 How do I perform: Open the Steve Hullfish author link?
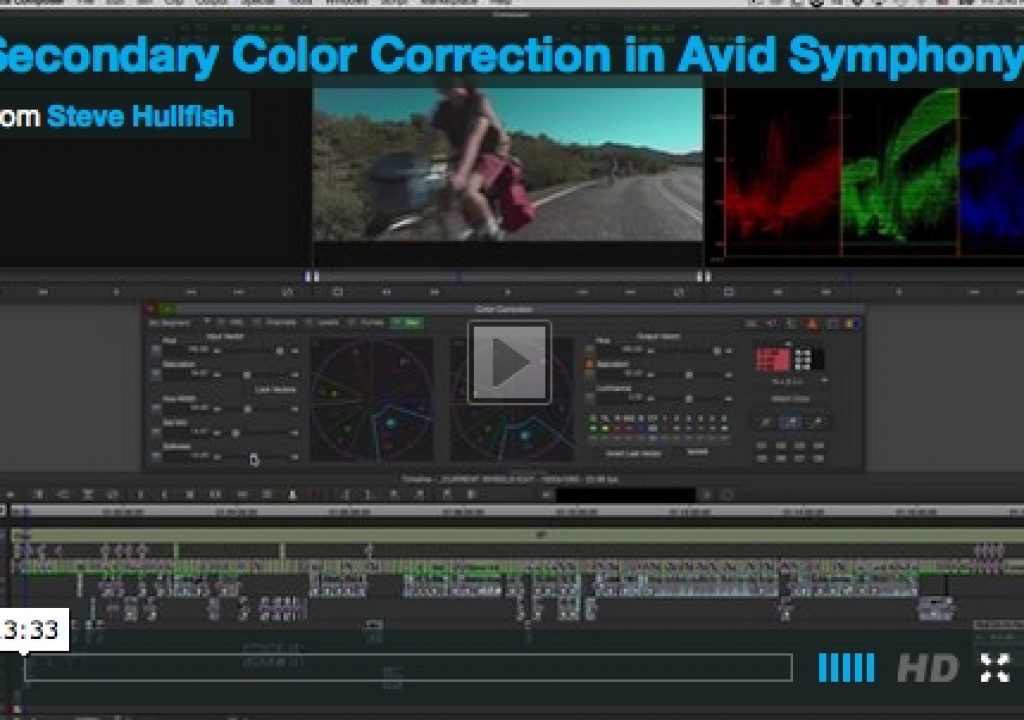pyautogui.click(x=140, y=116)
